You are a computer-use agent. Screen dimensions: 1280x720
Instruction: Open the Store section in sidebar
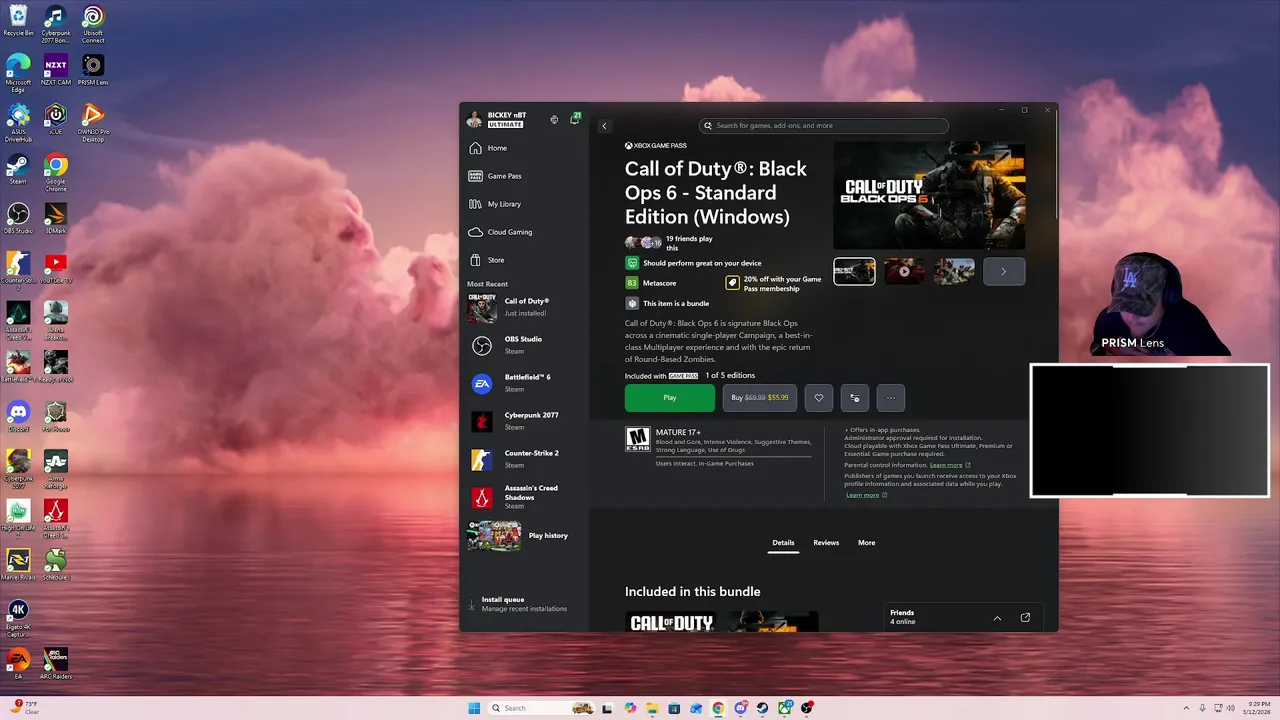(524, 260)
